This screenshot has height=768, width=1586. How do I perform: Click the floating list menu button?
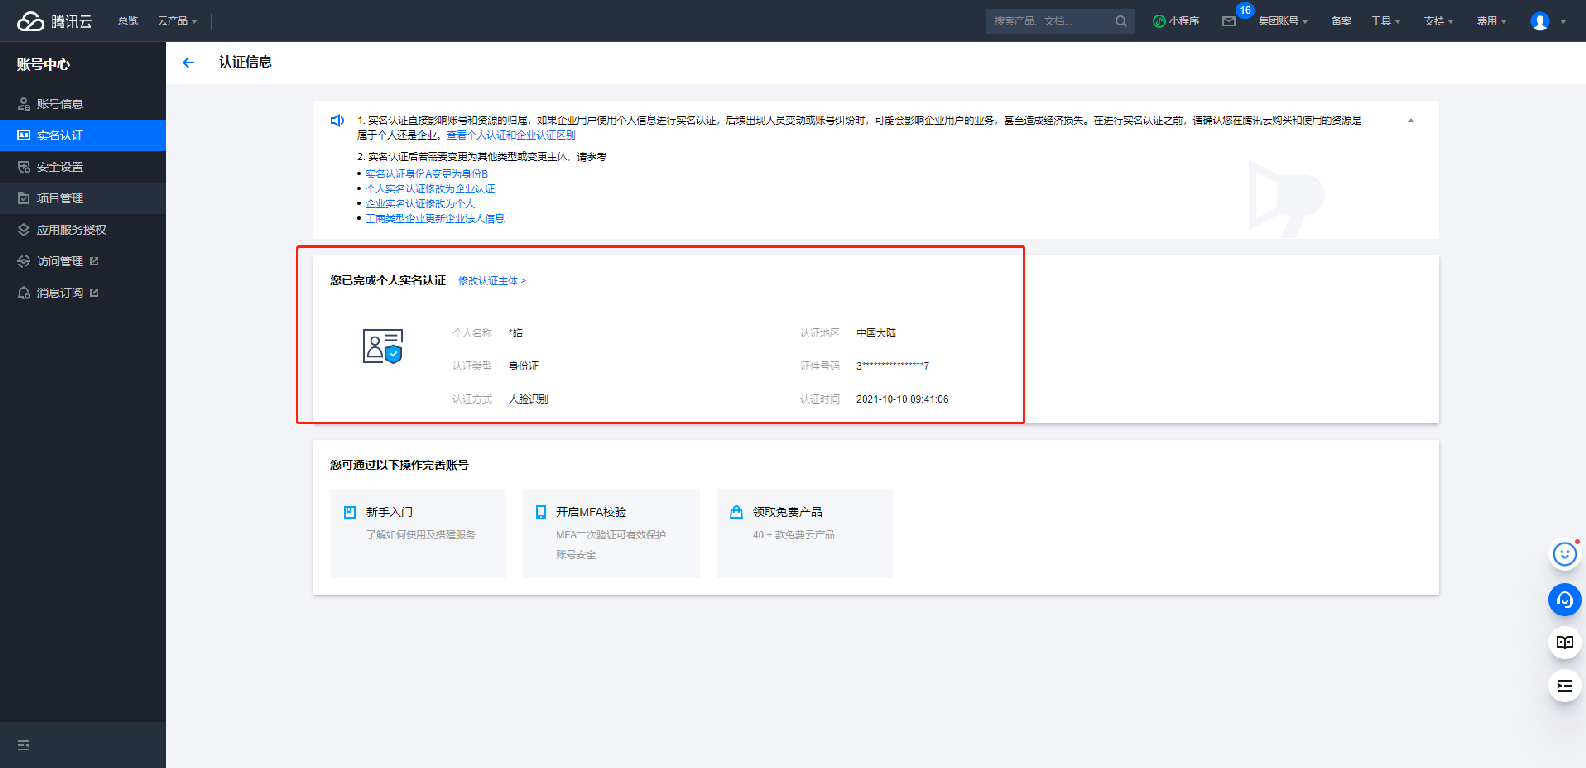[1565, 686]
